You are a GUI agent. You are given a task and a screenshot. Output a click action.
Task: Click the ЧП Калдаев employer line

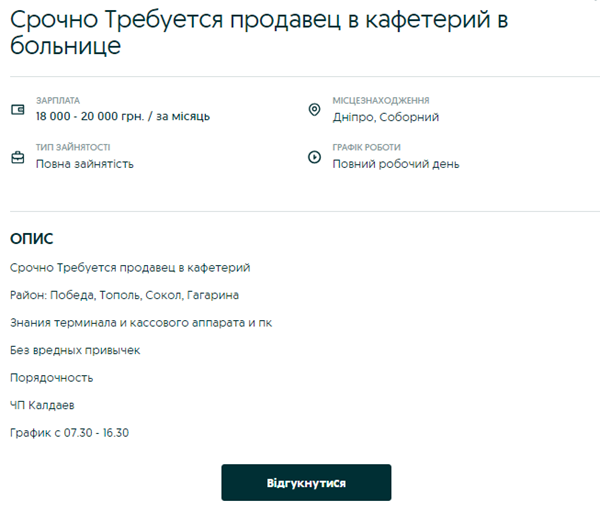click(x=42, y=405)
